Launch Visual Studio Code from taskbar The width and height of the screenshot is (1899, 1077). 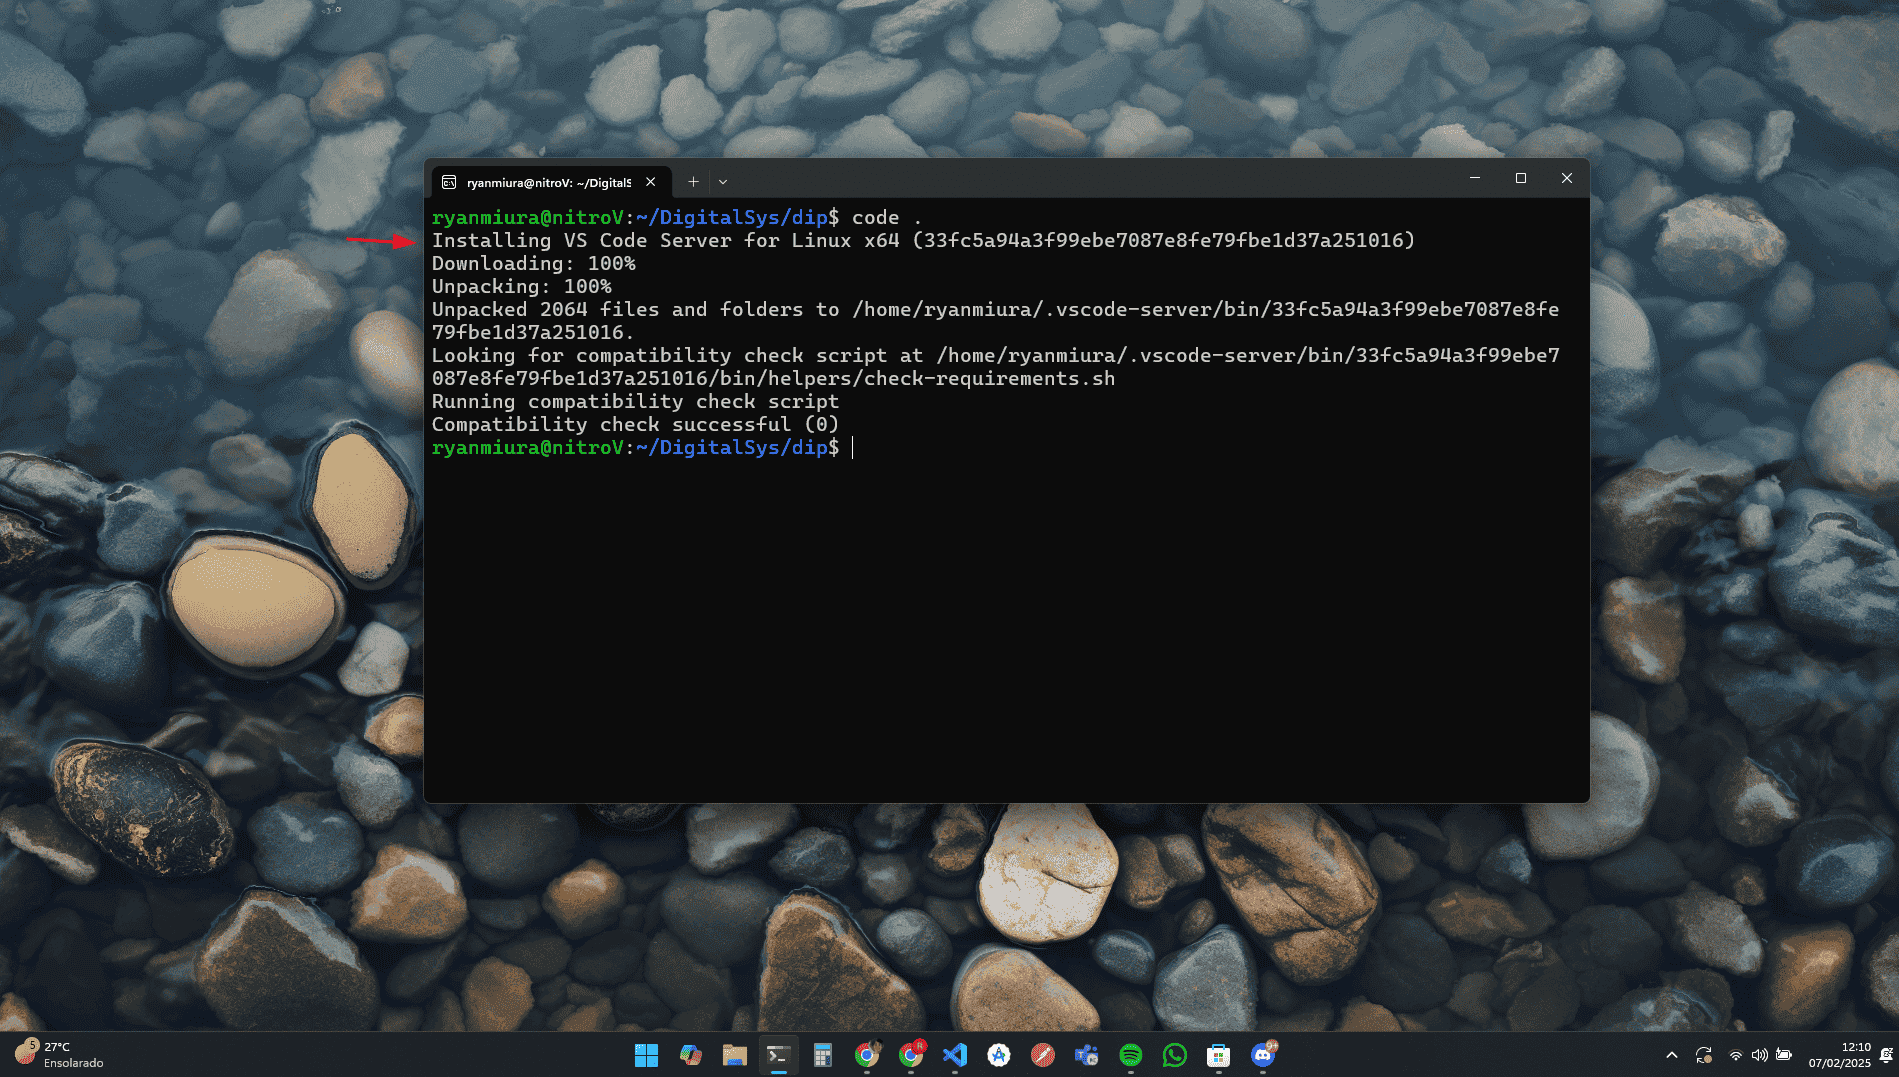pos(955,1055)
